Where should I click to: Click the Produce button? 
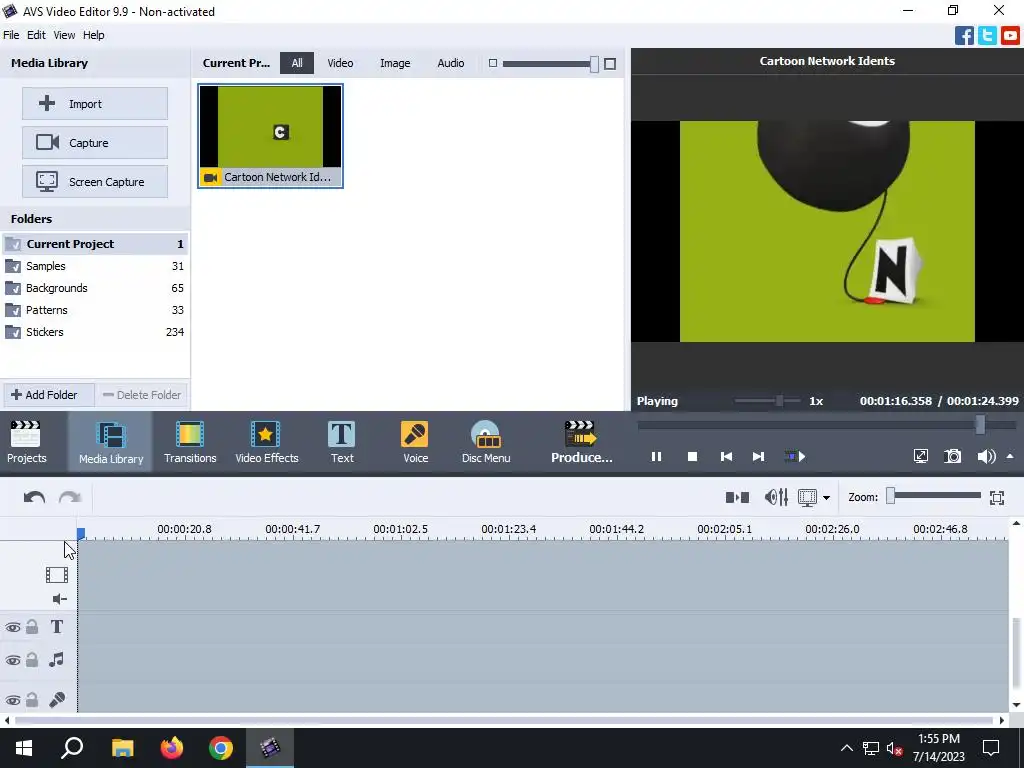(x=581, y=442)
